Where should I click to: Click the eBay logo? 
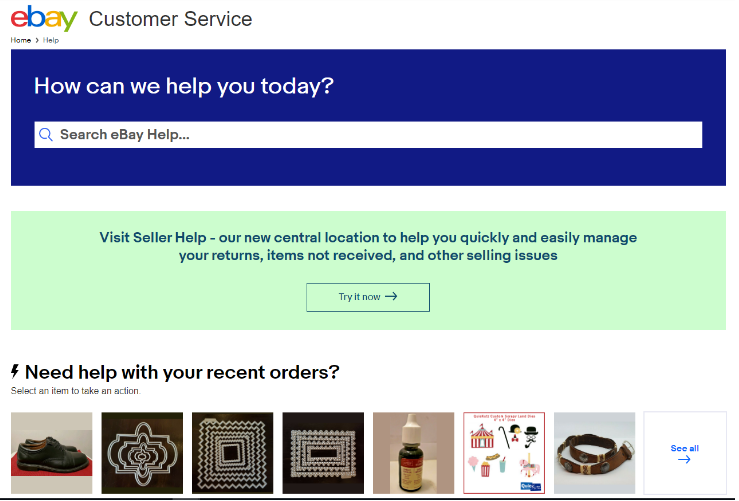pos(44,18)
